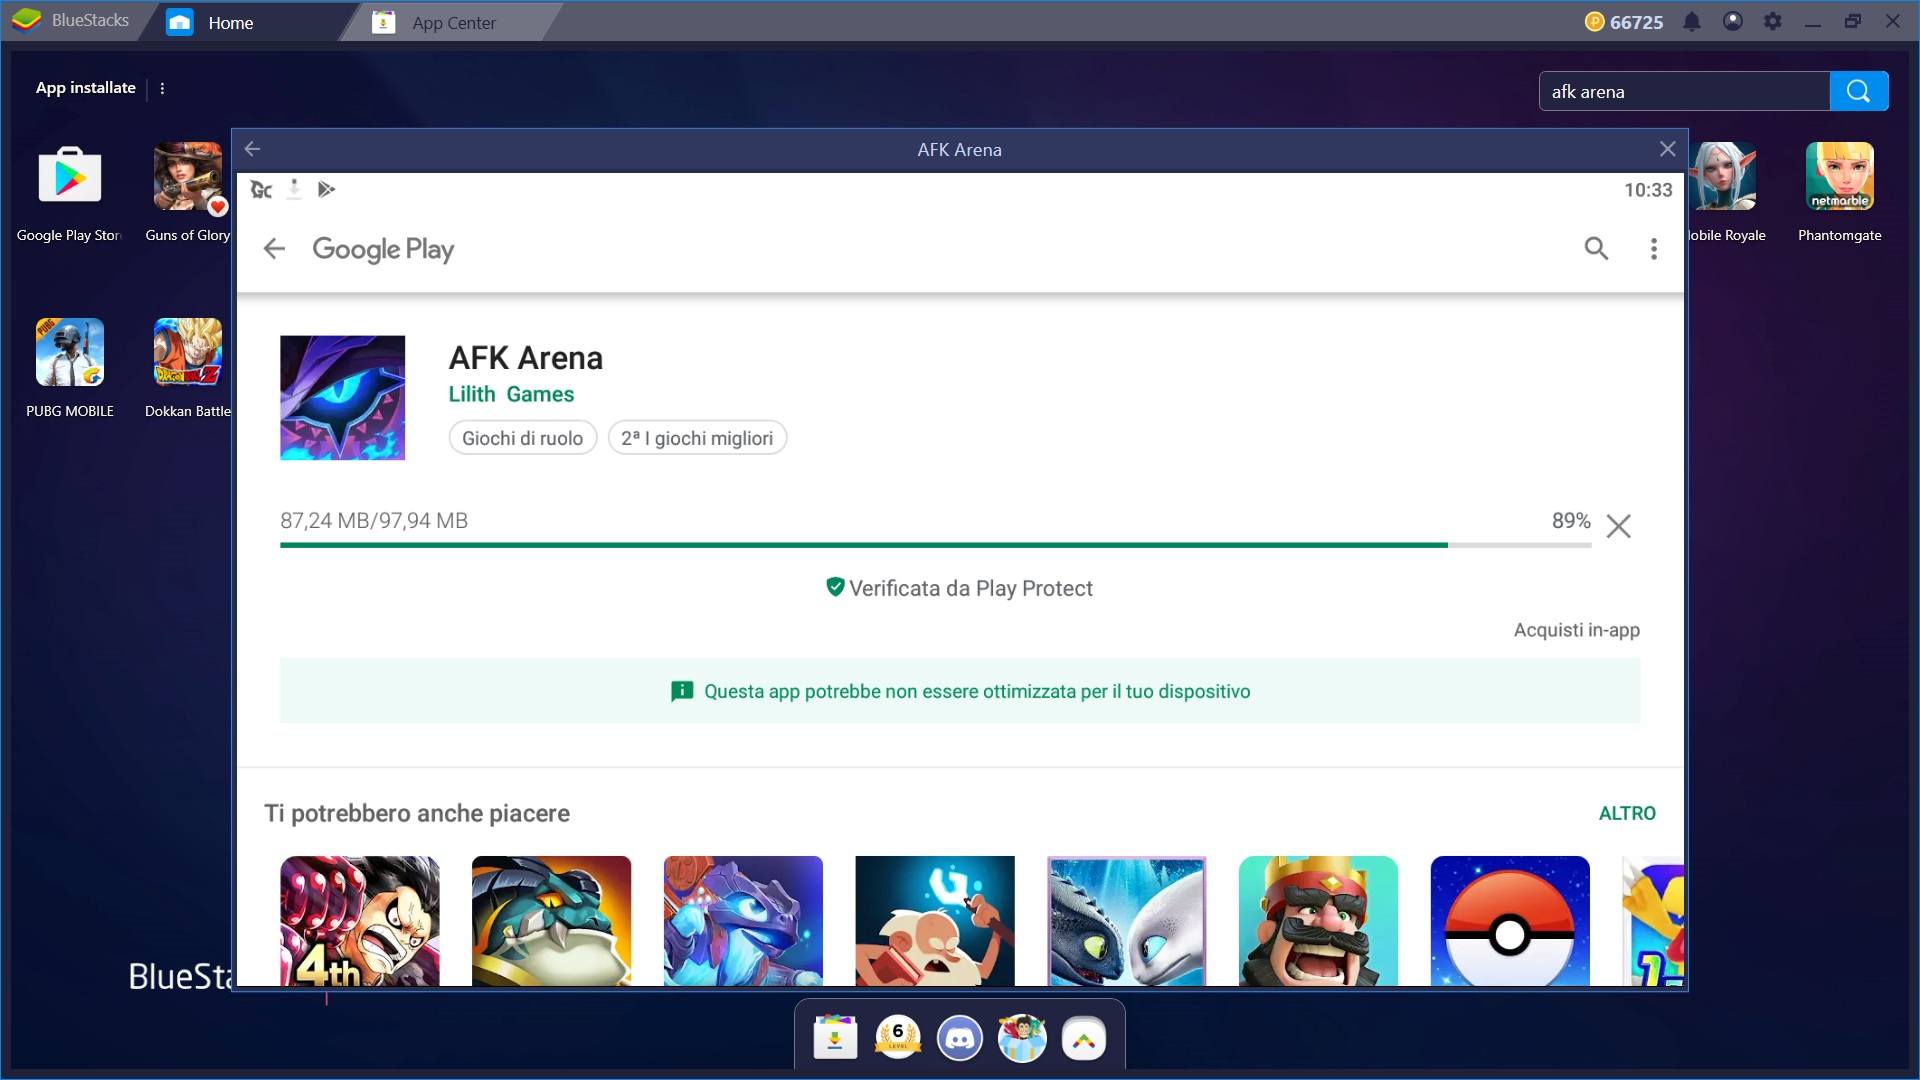Click the 10:33 clock in status bar
This screenshot has width=1920, height=1080.
pos(1648,190)
